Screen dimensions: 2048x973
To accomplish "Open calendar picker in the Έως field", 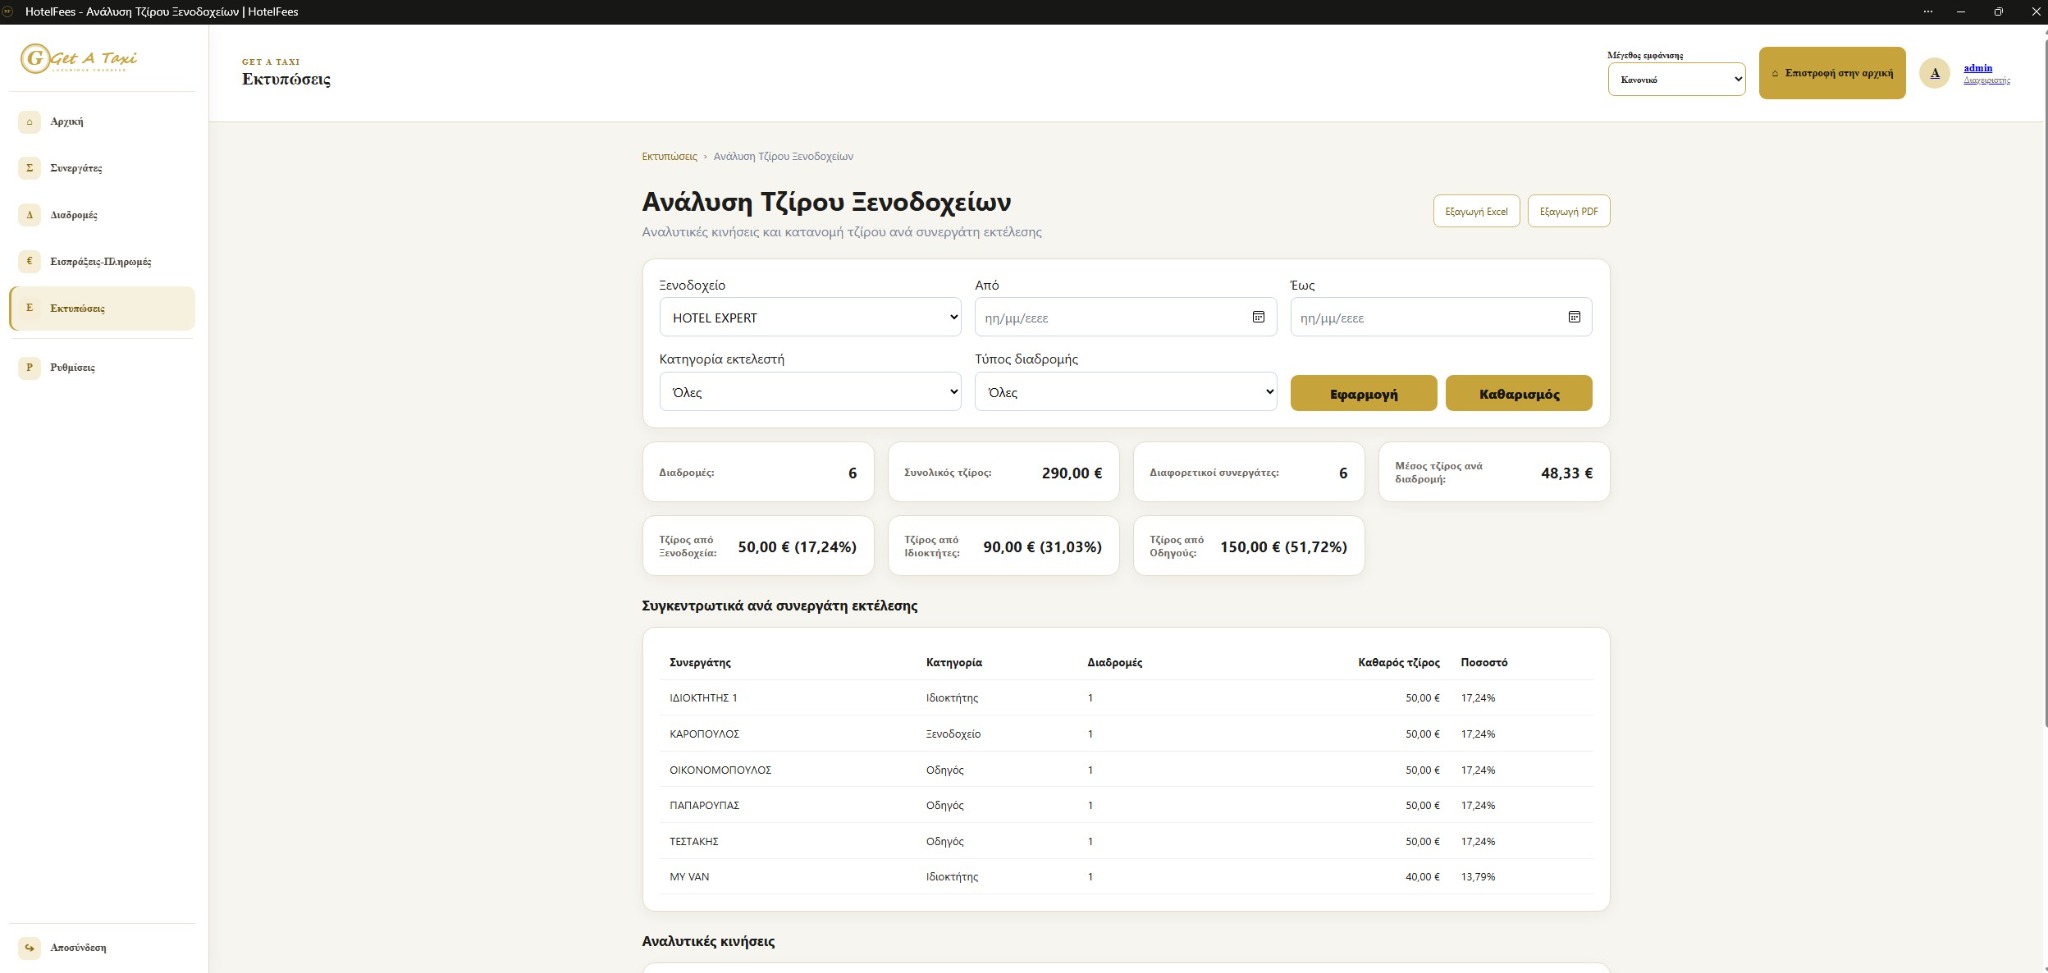I will click(x=1574, y=317).
